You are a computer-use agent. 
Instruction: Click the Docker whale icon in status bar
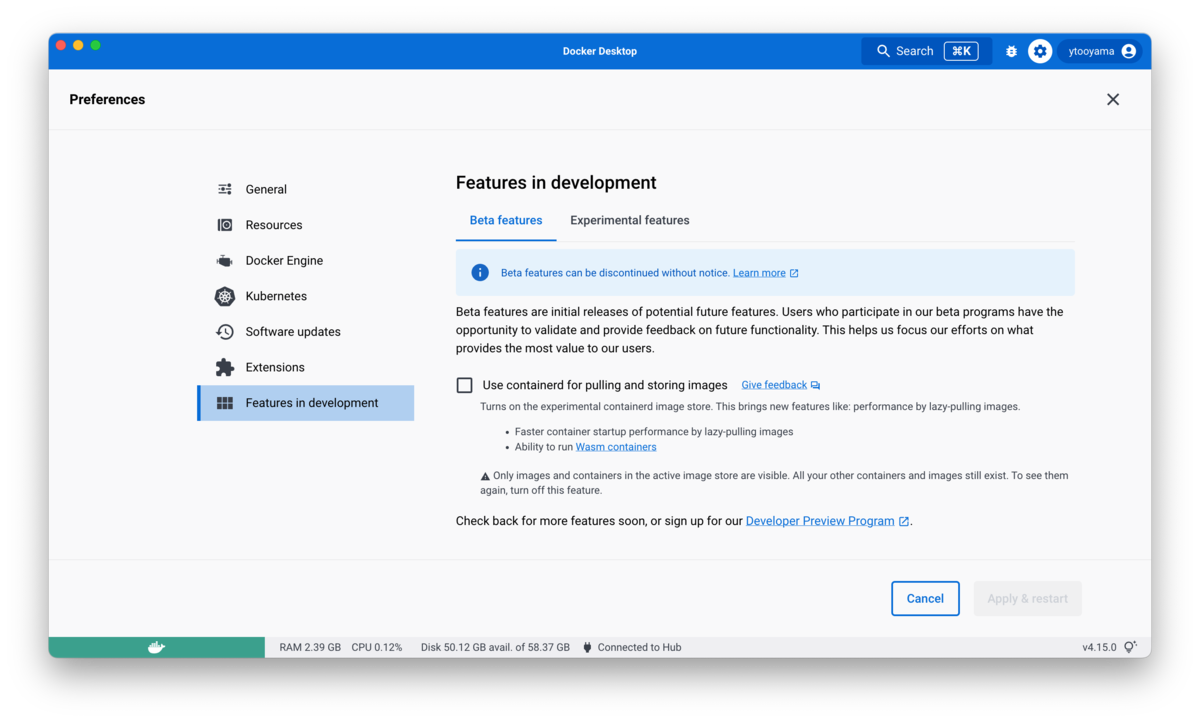click(156, 647)
